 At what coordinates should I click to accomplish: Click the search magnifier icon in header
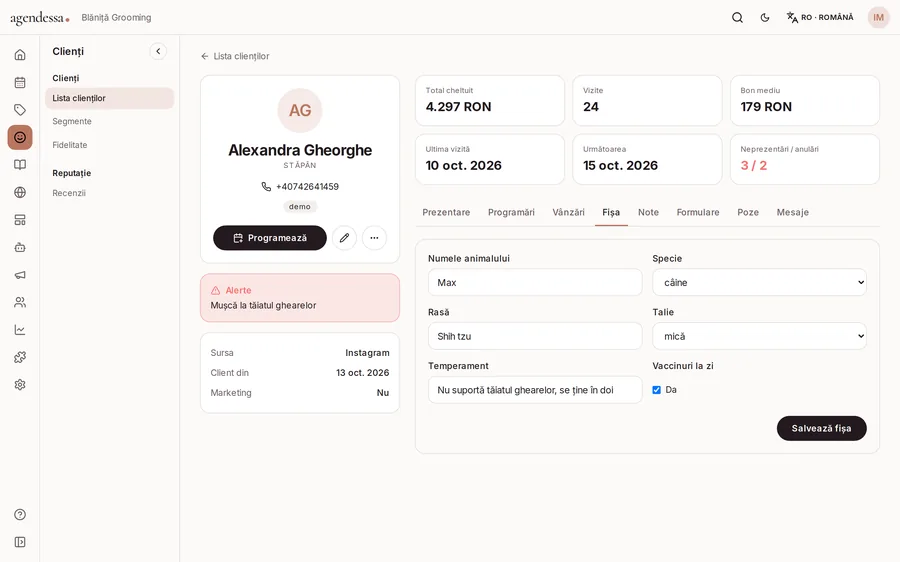pyautogui.click(x=738, y=18)
